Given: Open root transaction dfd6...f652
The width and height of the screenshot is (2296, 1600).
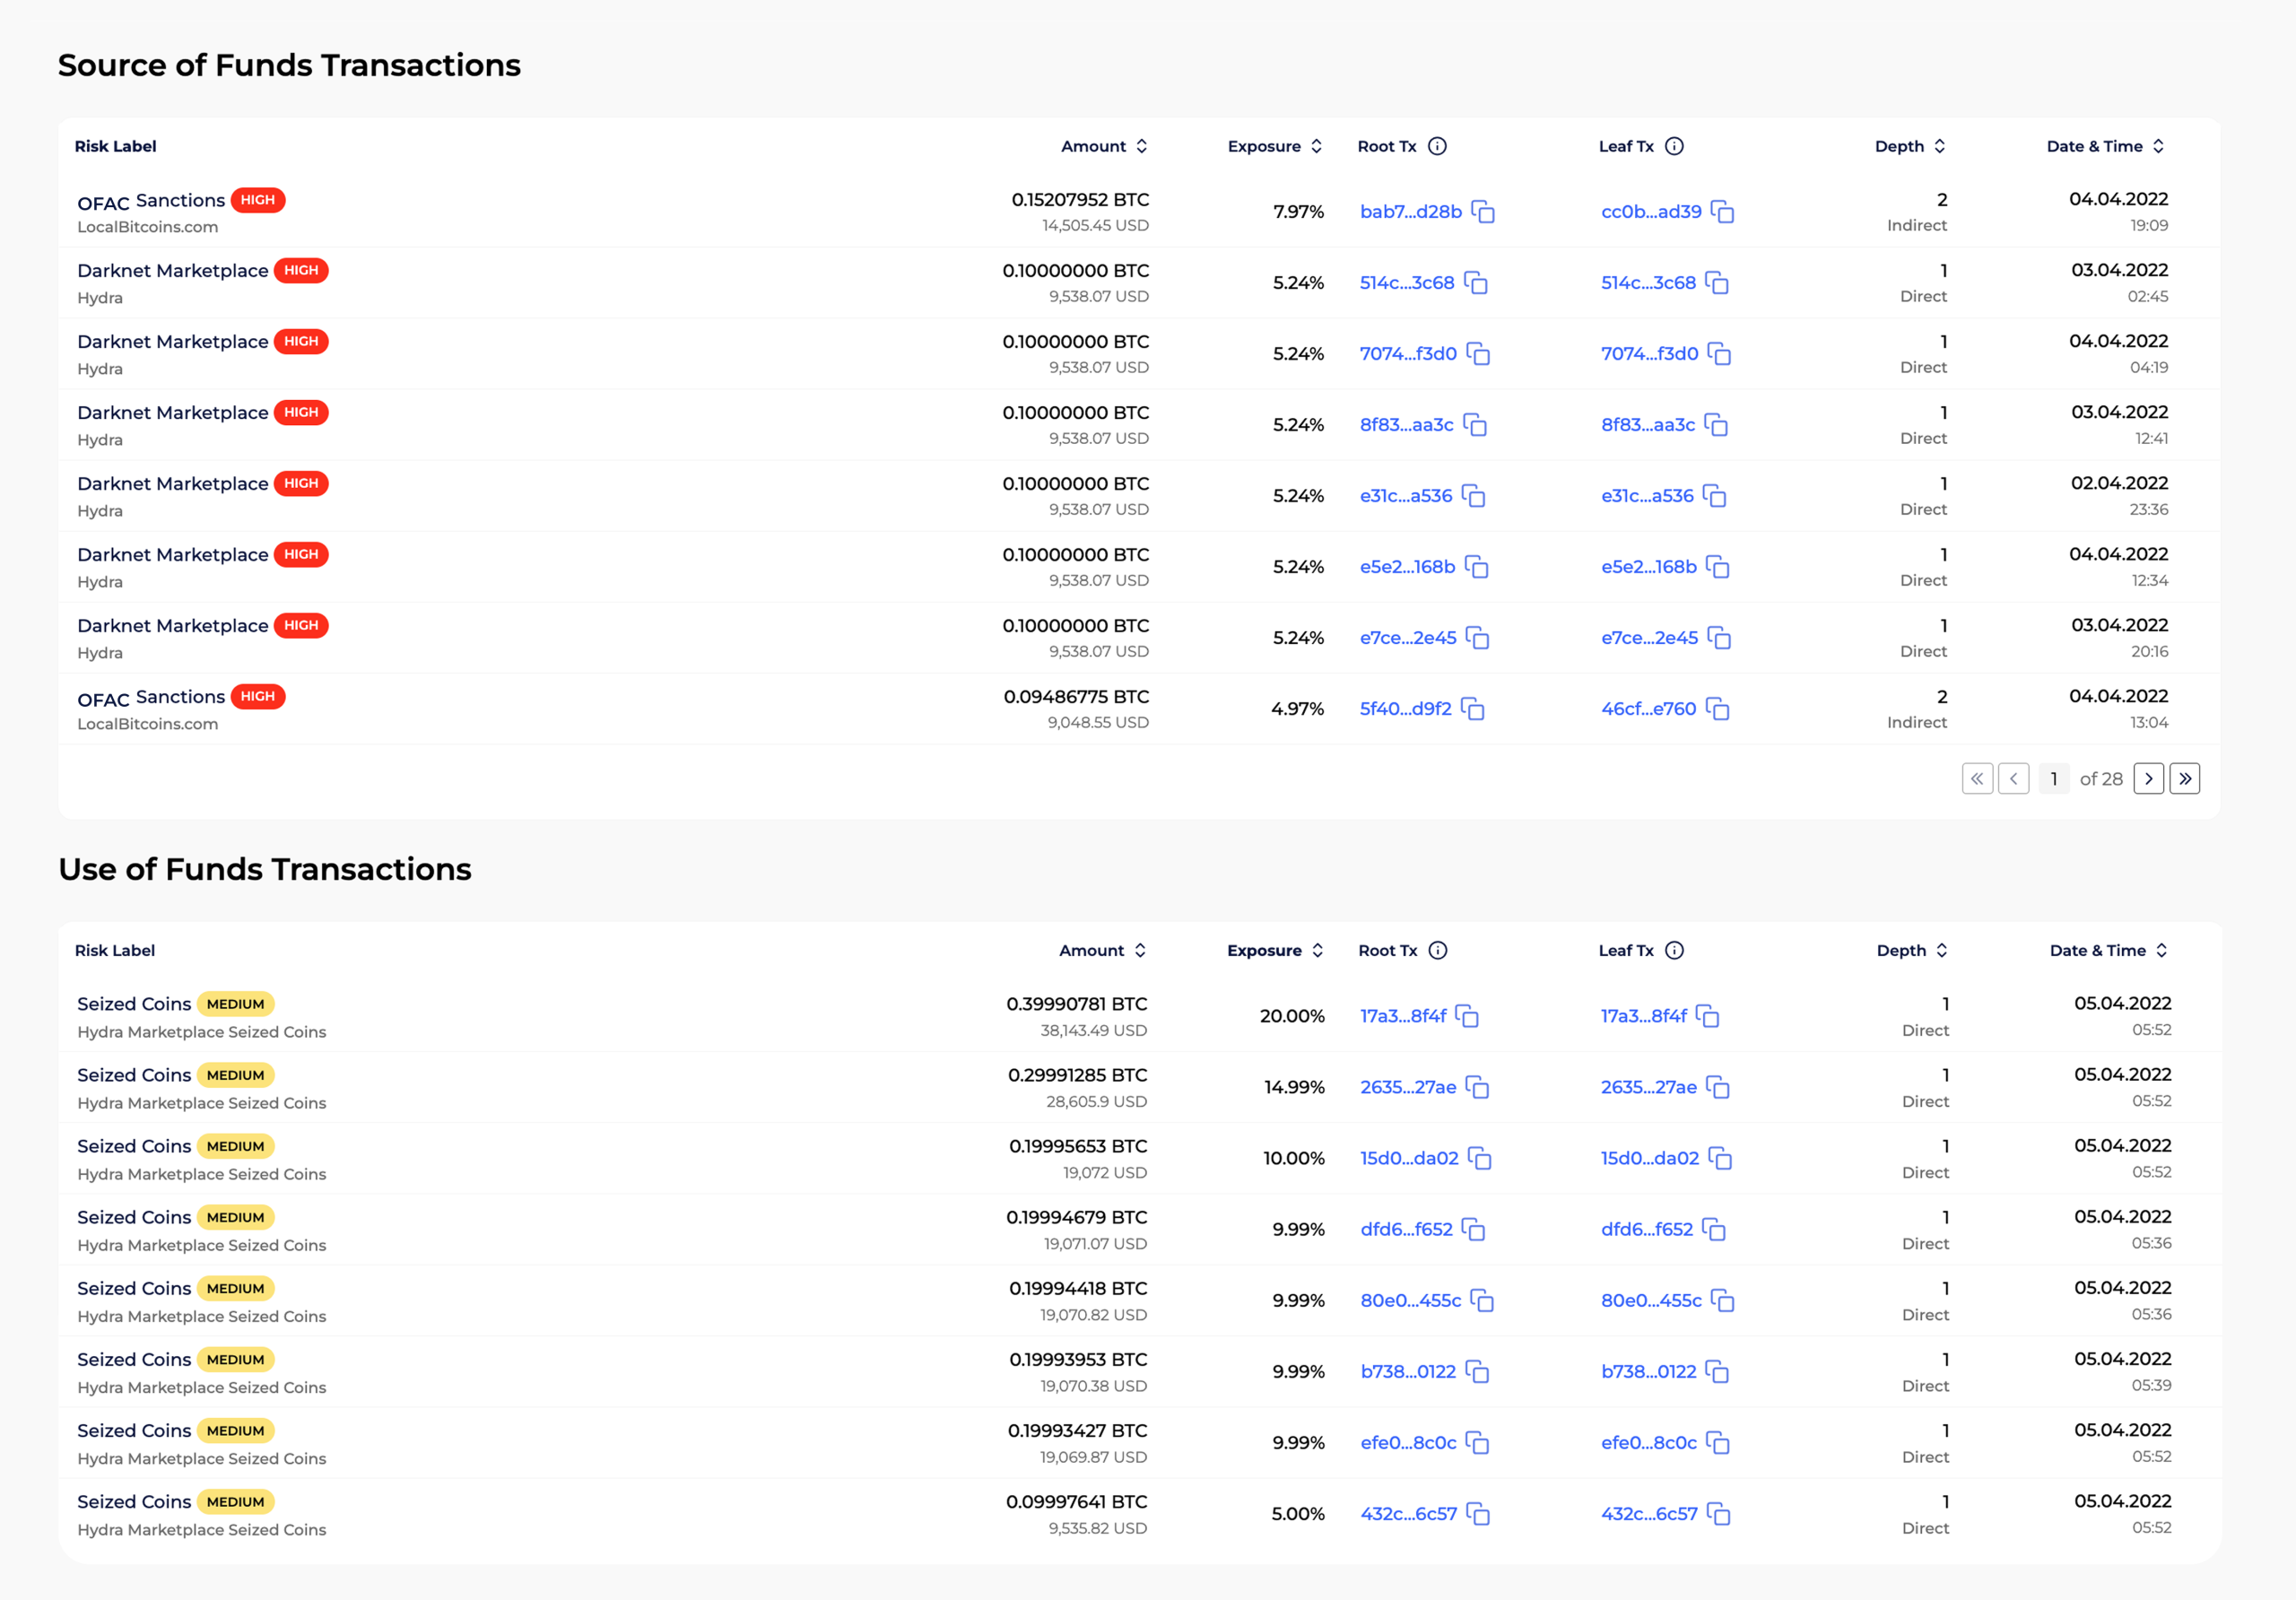Looking at the screenshot, I should [x=1406, y=1229].
